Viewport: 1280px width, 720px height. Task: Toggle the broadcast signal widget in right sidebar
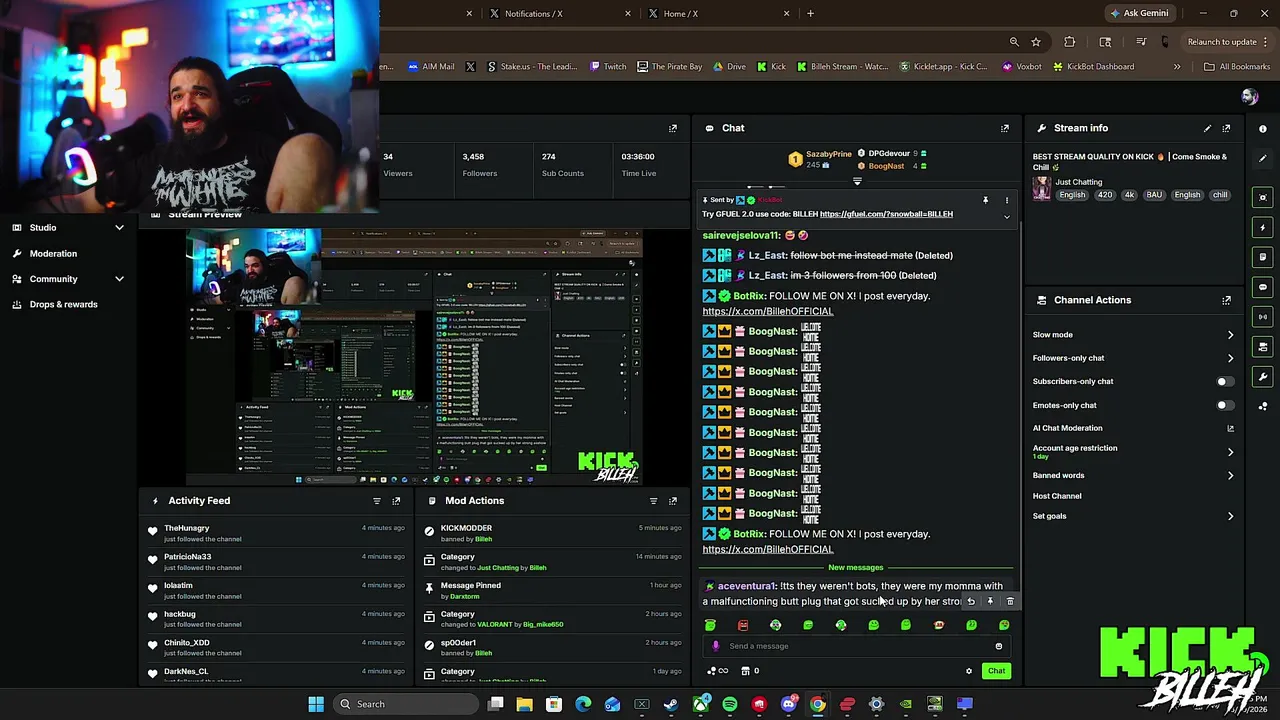(x=1263, y=317)
